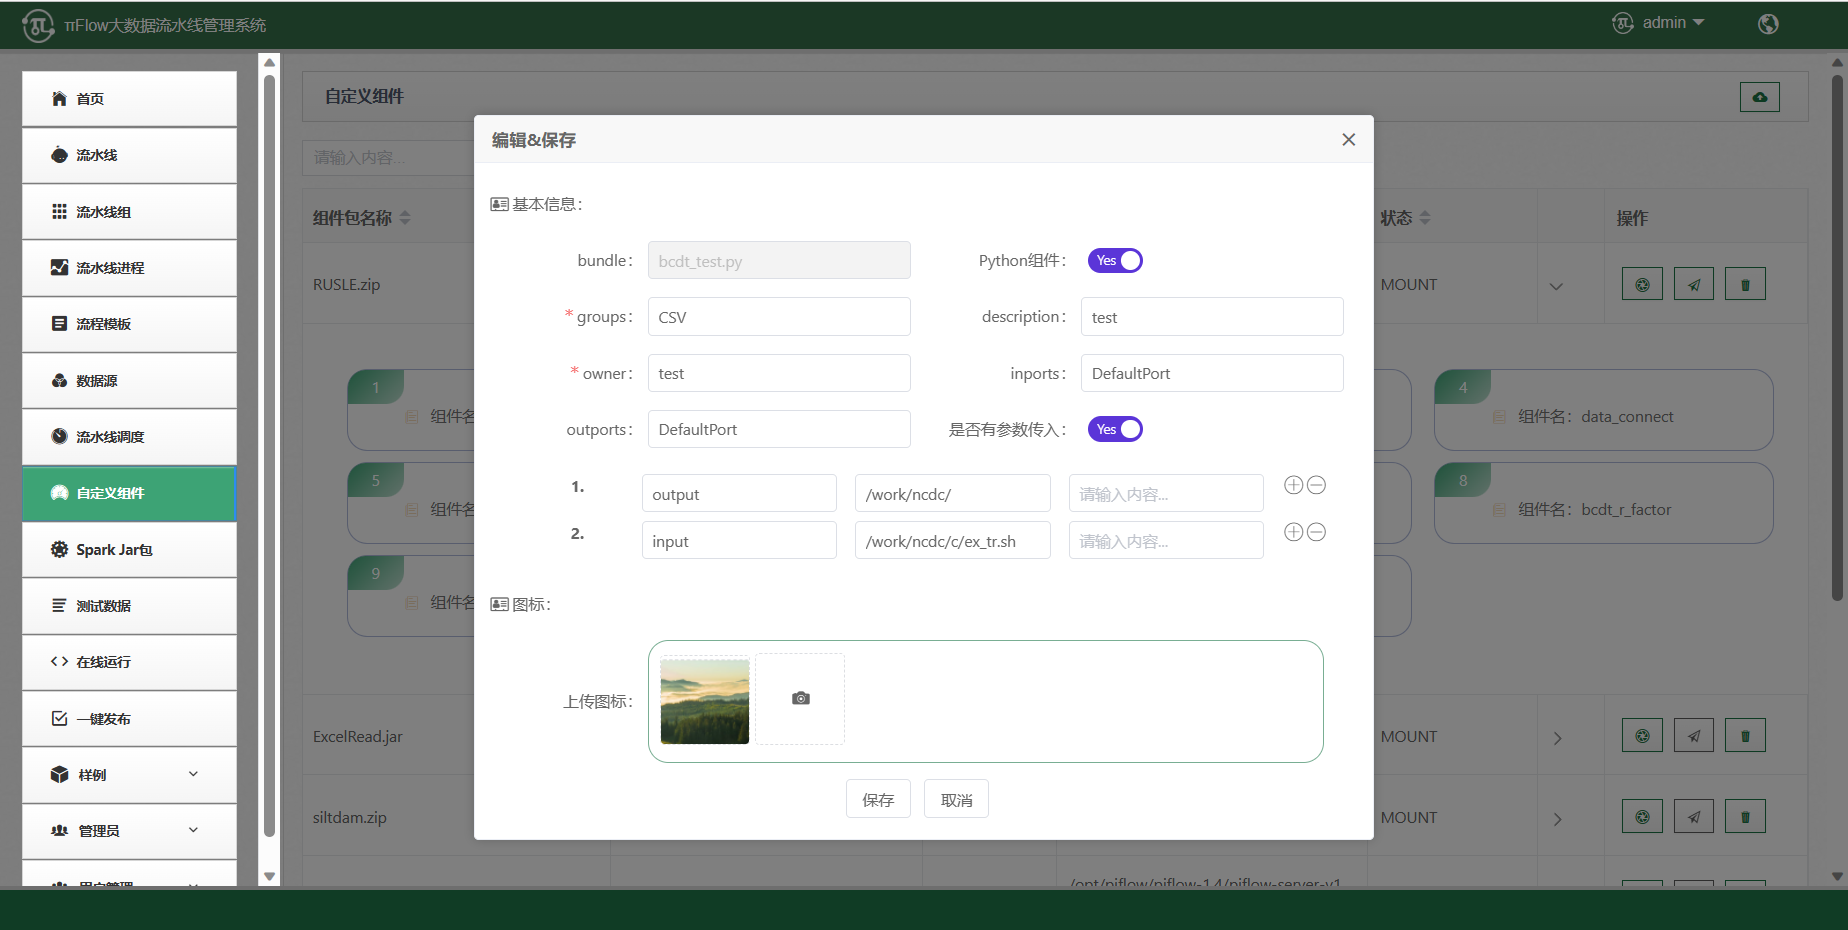Image resolution: width=1848 pixels, height=930 pixels.
Task: Go to 首页 in the sidebar
Action: point(129,99)
